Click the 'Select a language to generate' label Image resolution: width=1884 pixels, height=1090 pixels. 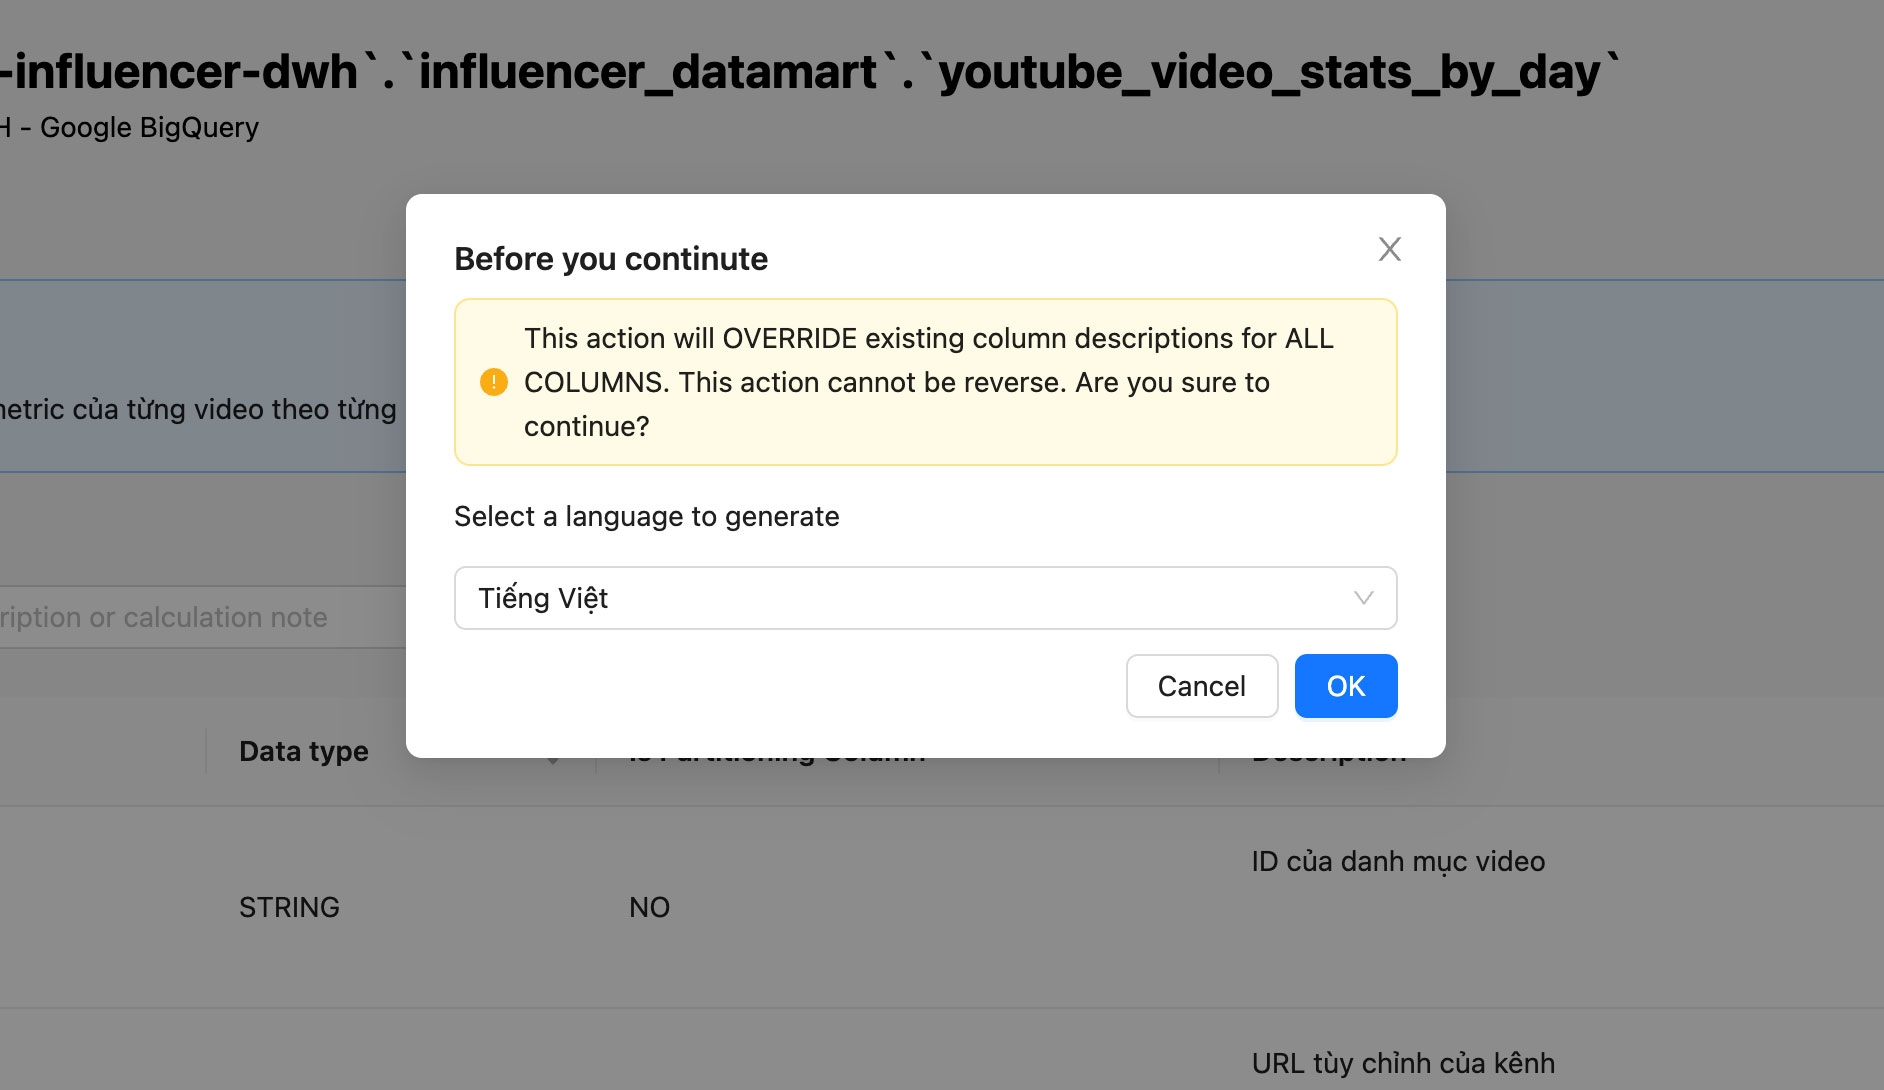pyautogui.click(x=646, y=516)
